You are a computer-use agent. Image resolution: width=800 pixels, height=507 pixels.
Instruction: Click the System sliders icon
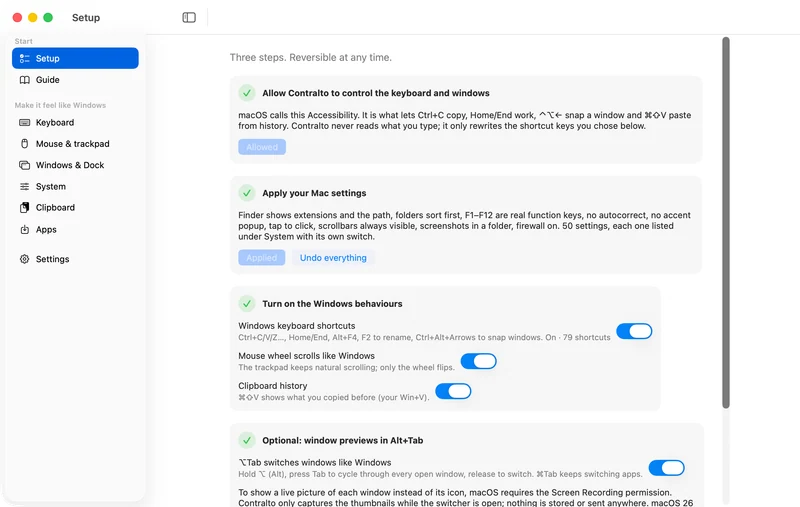coord(24,187)
